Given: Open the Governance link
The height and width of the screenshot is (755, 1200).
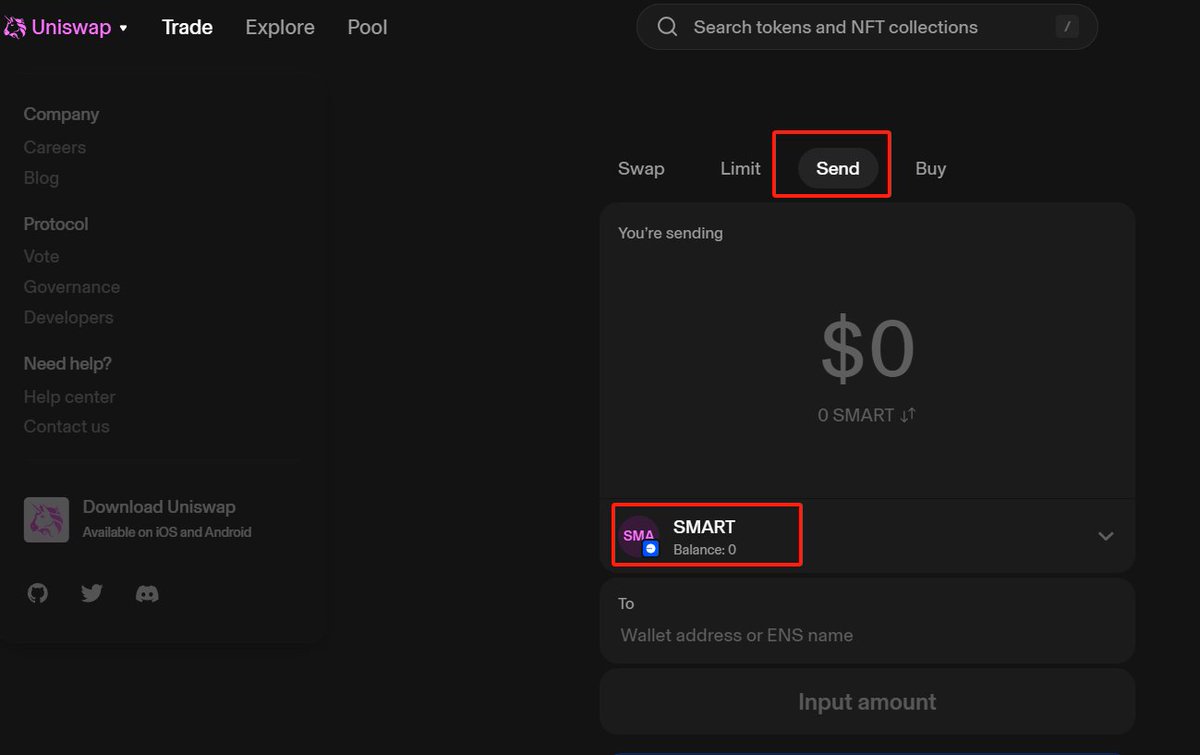Looking at the screenshot, I should [x=72, y=287].
